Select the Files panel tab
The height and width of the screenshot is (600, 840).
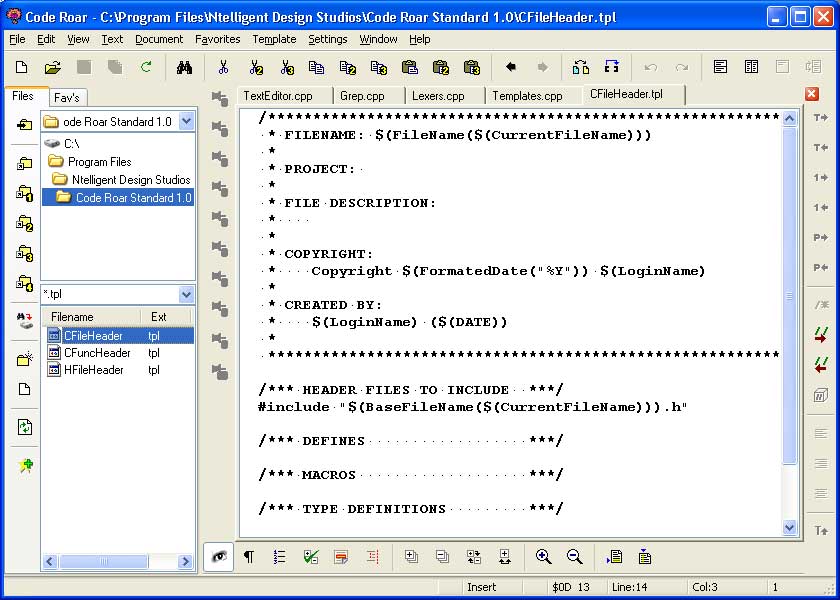coord(23,96)
